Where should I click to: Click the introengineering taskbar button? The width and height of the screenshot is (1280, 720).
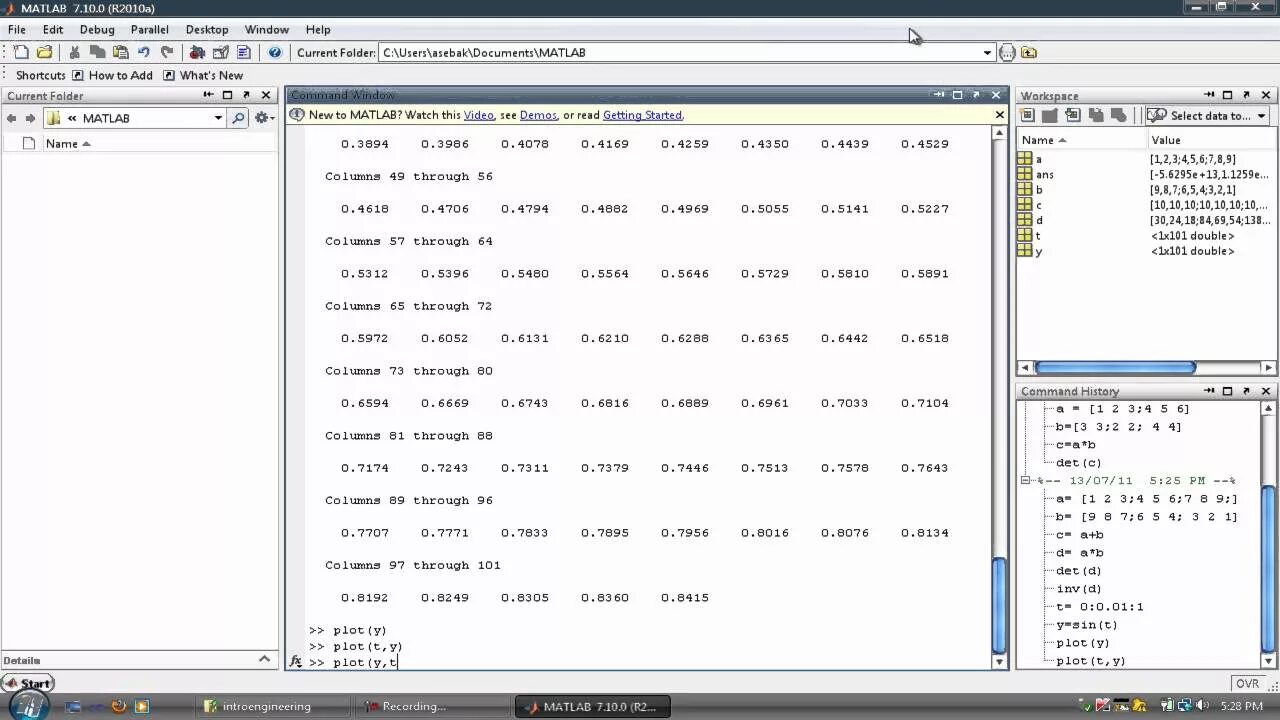pos(273,706)
